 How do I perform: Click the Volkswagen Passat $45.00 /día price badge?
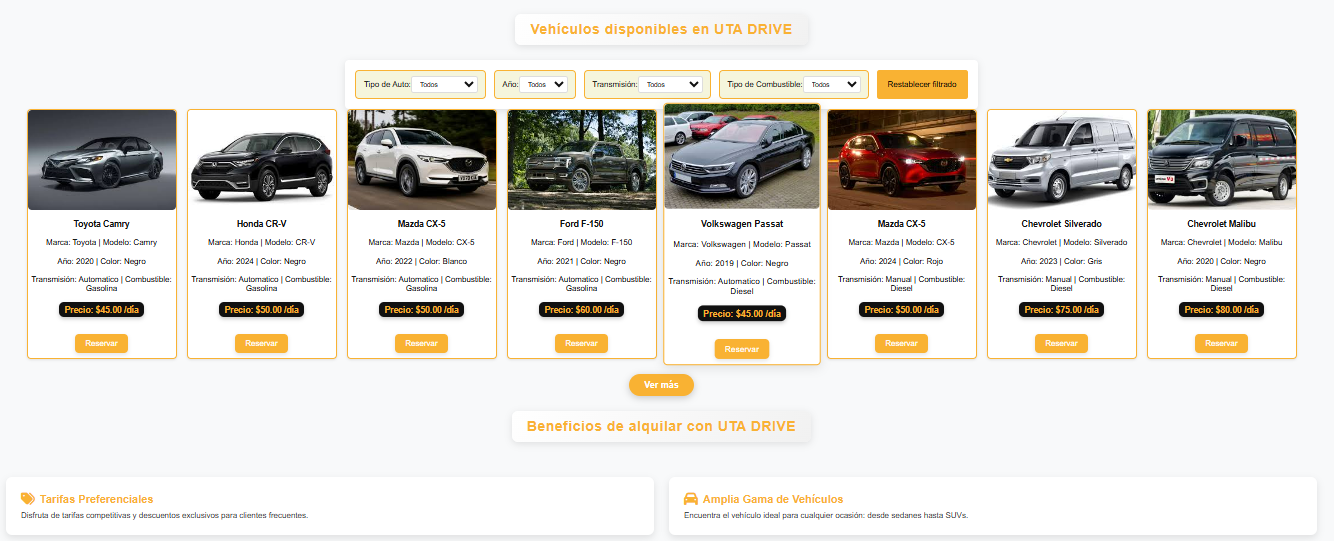742,314
